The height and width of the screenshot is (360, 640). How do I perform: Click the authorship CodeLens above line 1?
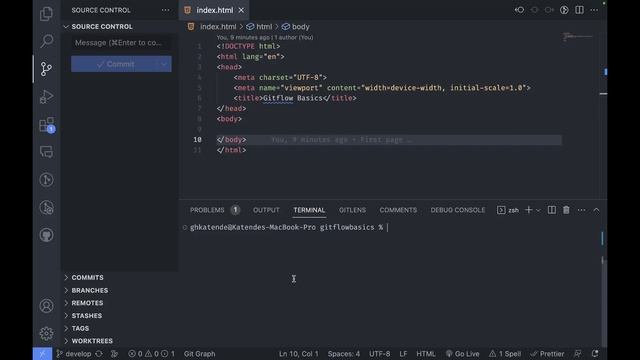265,38
